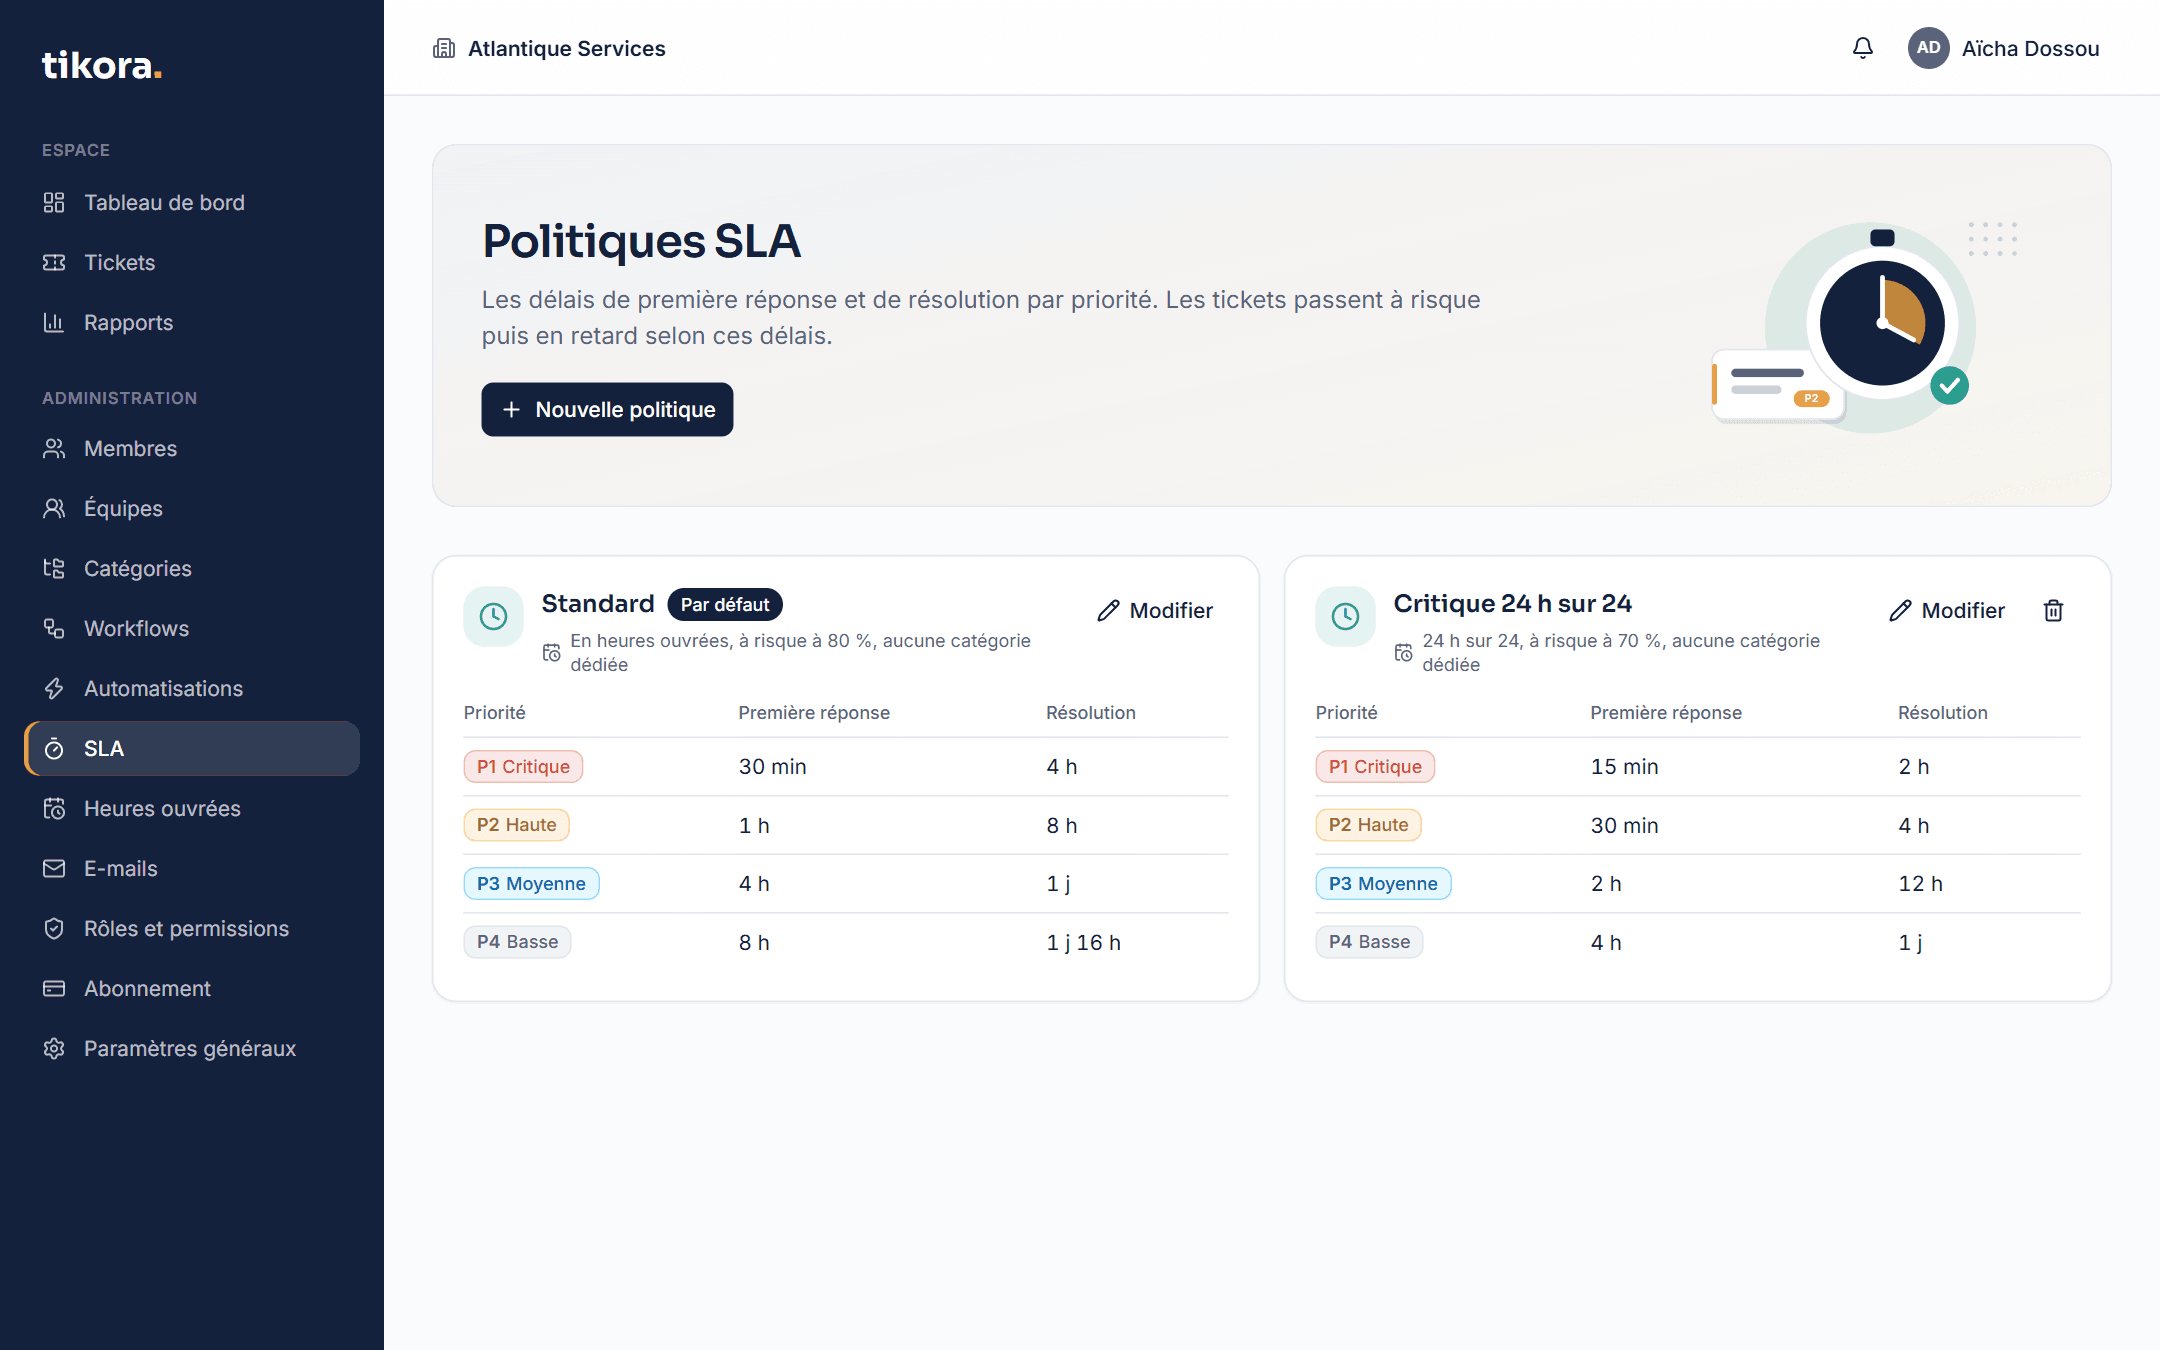Click the Atlantique Services building icon
Image resolution: width=2160 pixels, height=1350 pixels.
[444, 48]
